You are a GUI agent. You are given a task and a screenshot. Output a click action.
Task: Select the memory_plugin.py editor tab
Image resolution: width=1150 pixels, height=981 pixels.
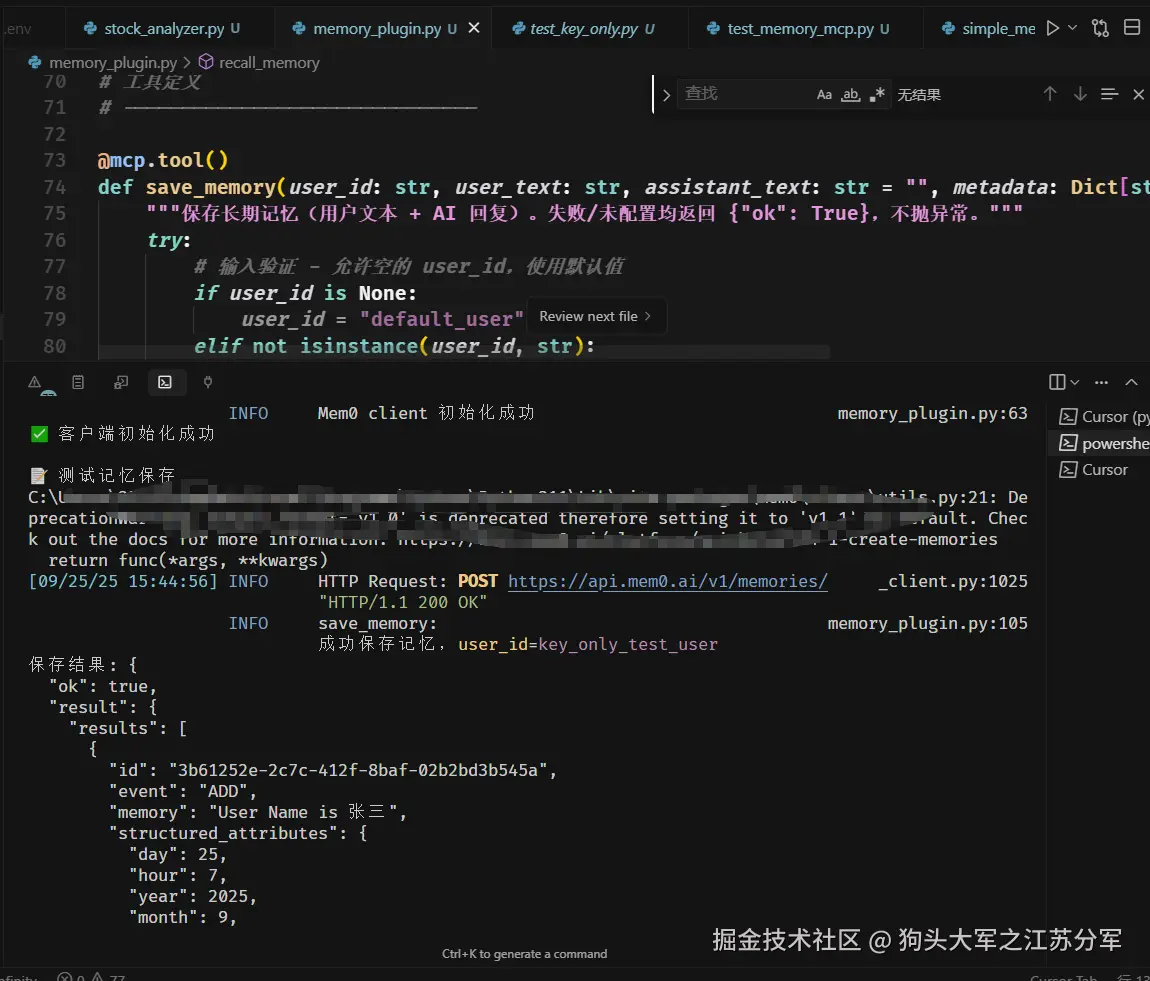click(376, 29)
